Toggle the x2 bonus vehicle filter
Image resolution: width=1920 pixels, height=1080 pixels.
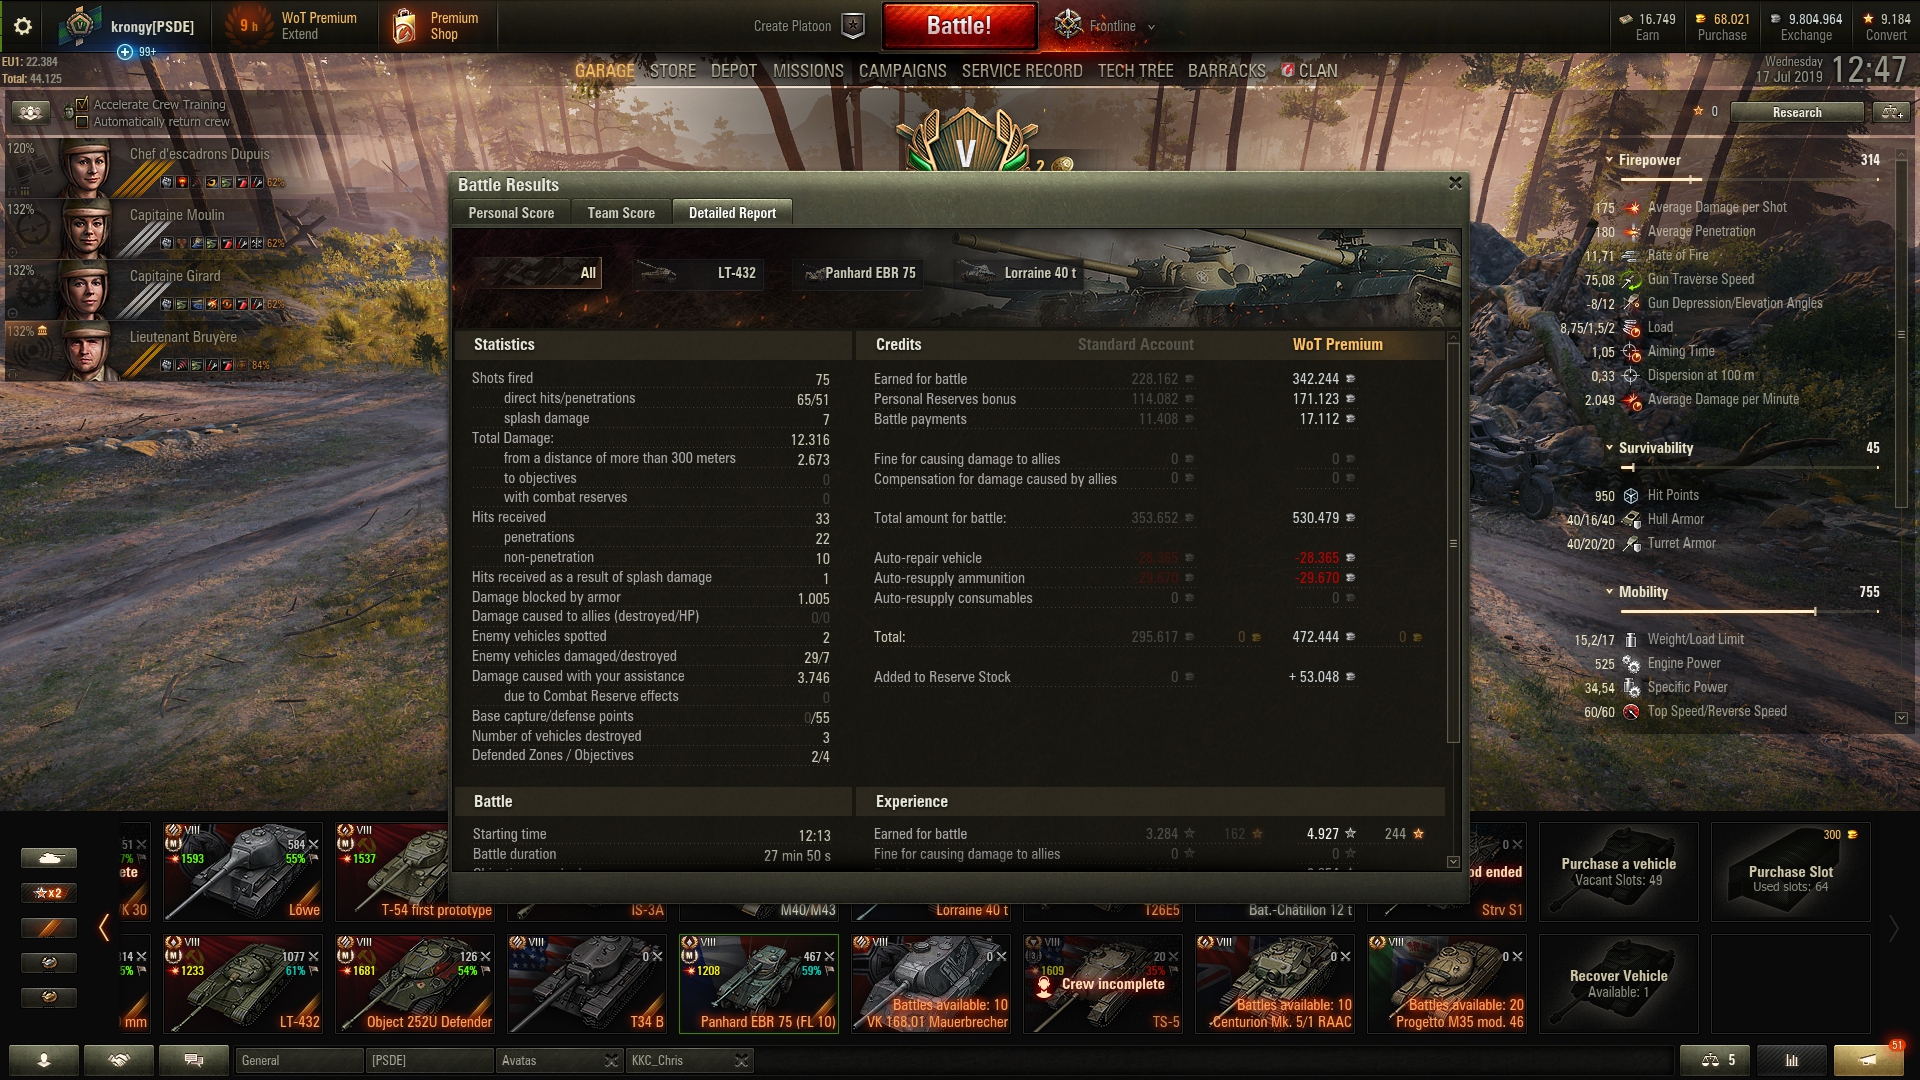click(48, 892)
